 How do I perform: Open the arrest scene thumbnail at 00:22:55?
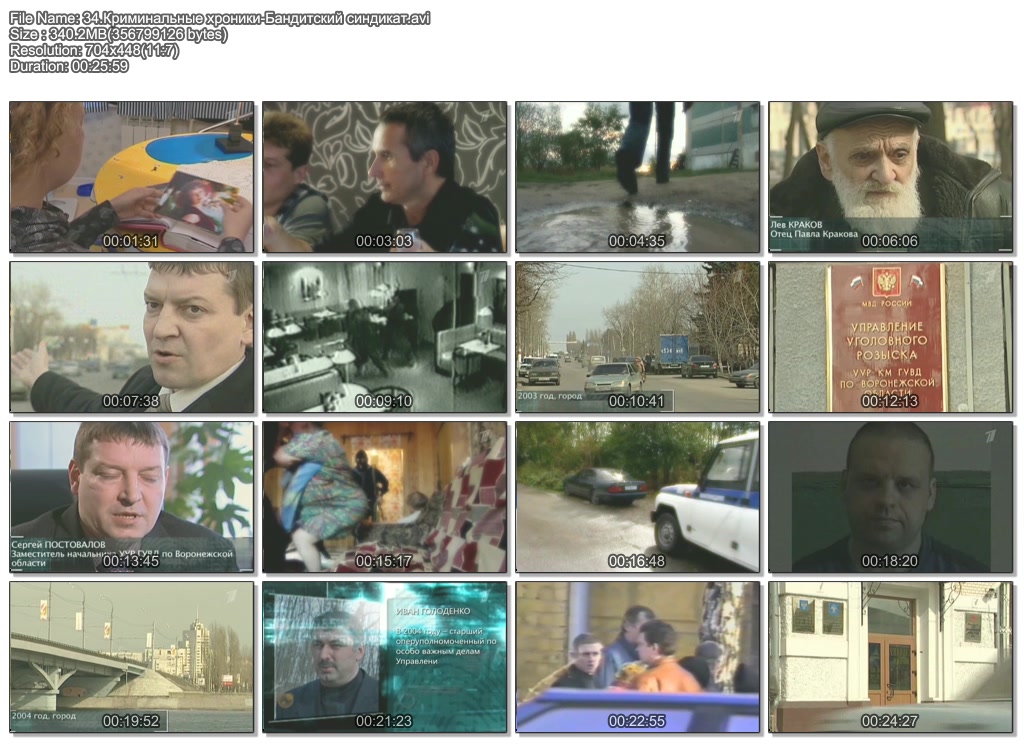click(x=637, y=657)
